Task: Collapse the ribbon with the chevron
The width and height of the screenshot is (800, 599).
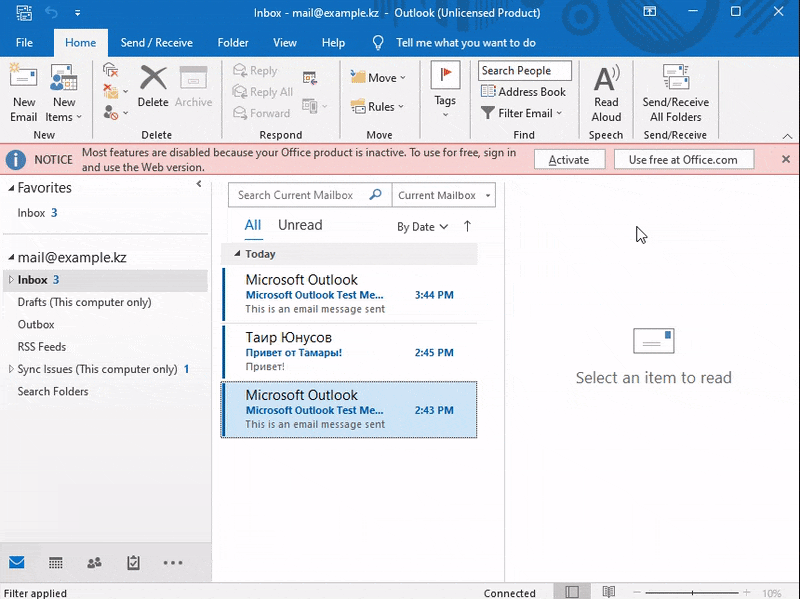Action: [x=787, y=136]
